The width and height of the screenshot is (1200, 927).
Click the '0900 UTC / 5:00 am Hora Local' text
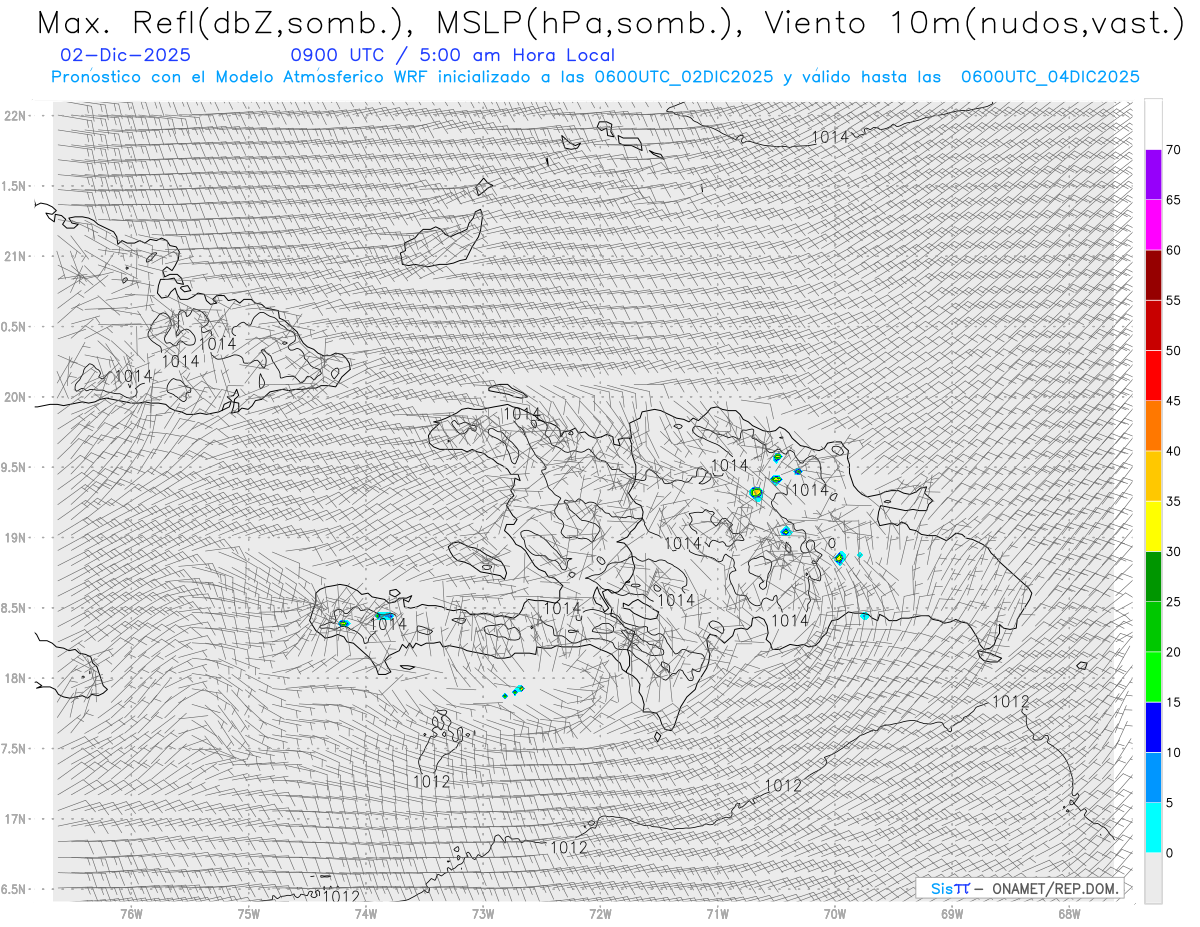click(452, 55)
